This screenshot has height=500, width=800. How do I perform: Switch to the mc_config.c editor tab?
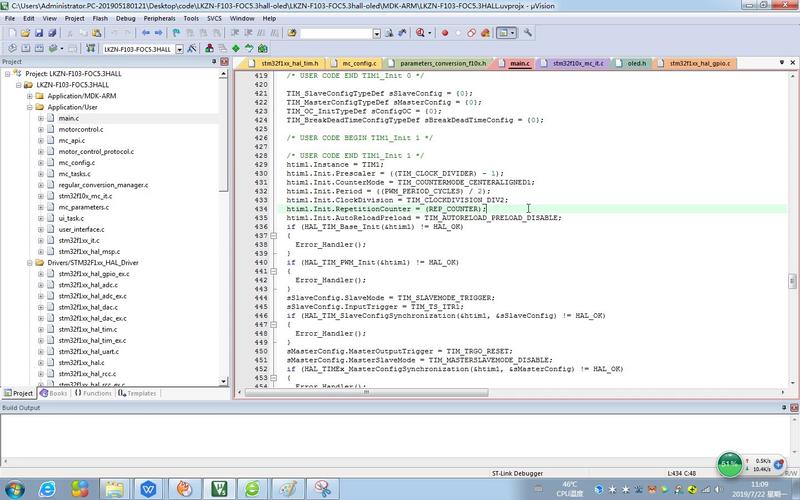359,63
